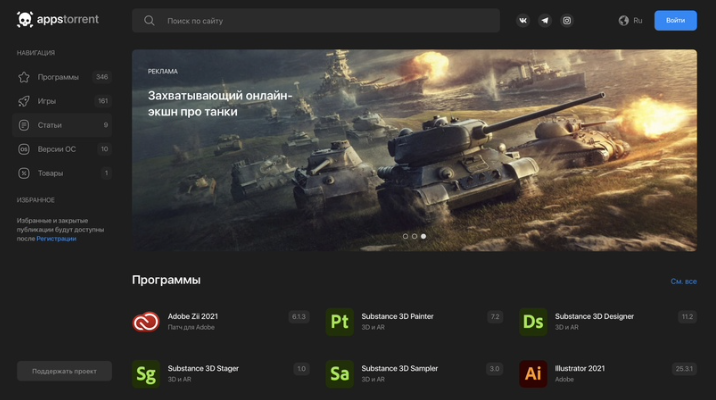This screenshot has width=716, height=400.
Task: Click the appstorrent skull logo
Action: (25, 20)
